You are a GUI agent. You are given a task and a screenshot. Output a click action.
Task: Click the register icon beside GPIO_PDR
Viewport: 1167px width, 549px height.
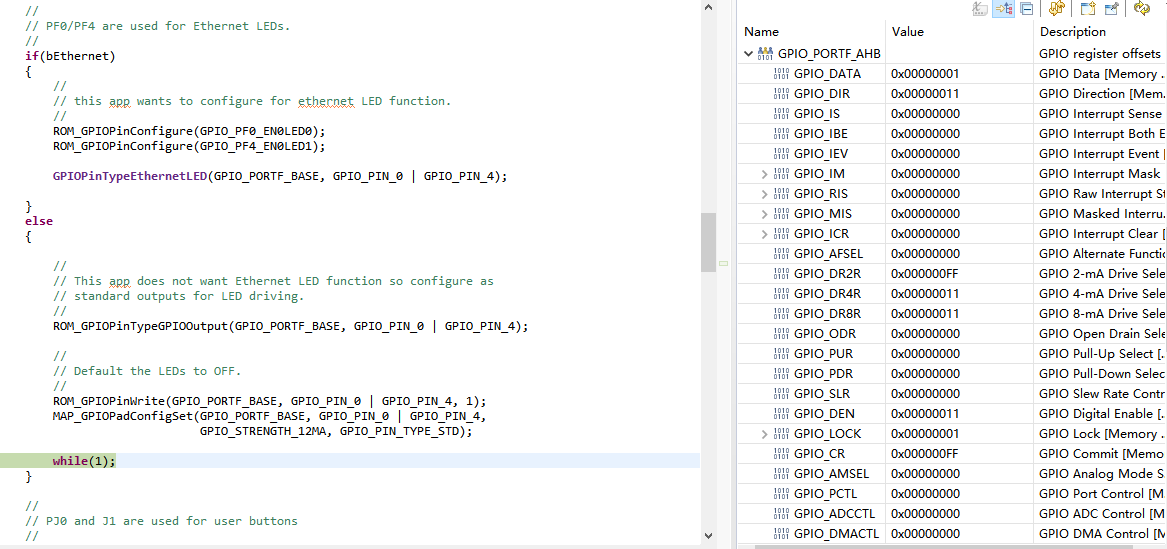[781, 373]
